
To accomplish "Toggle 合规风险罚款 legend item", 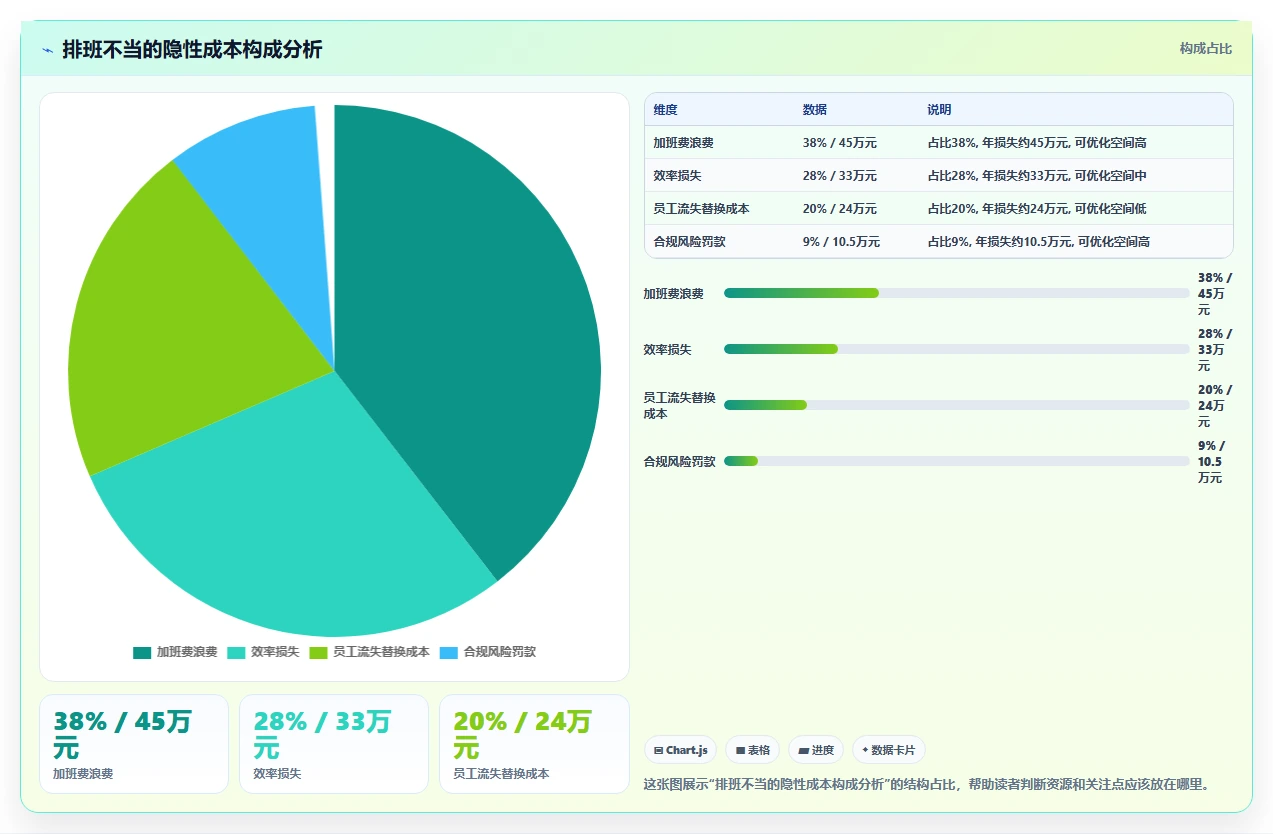I will coord(488,652).
